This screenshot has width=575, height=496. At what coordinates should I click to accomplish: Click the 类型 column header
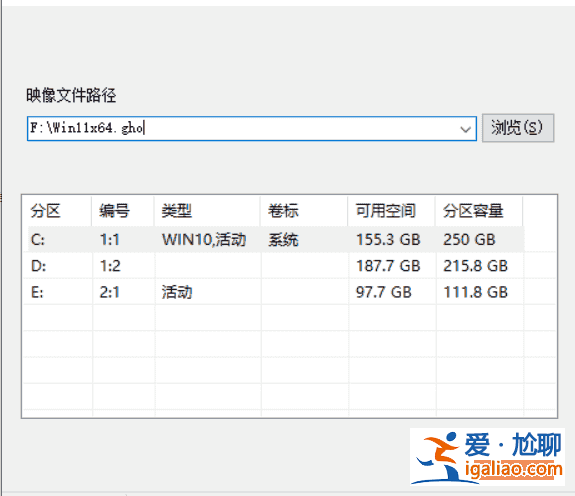pos(207,211)
